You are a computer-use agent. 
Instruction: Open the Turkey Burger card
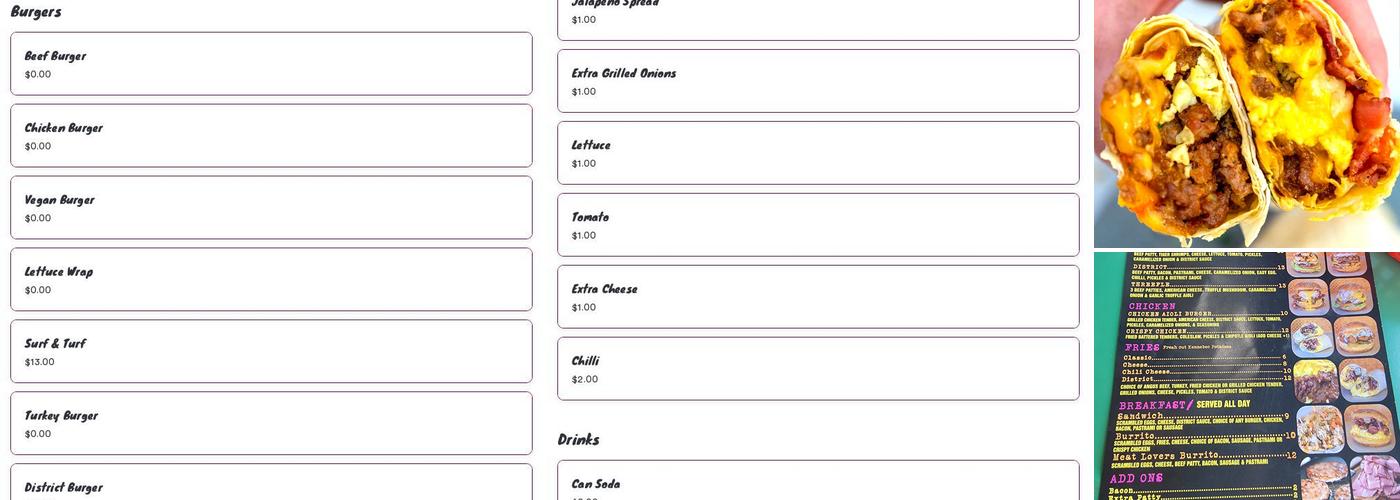point(271,424)
